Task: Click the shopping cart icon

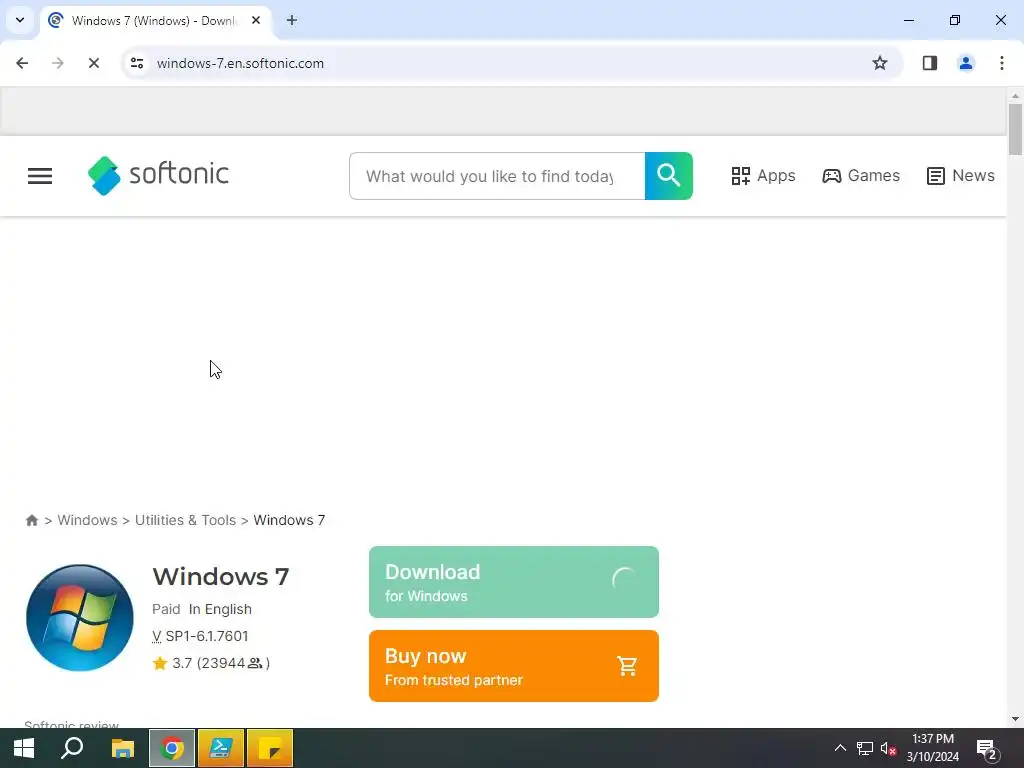Action: 627,666
